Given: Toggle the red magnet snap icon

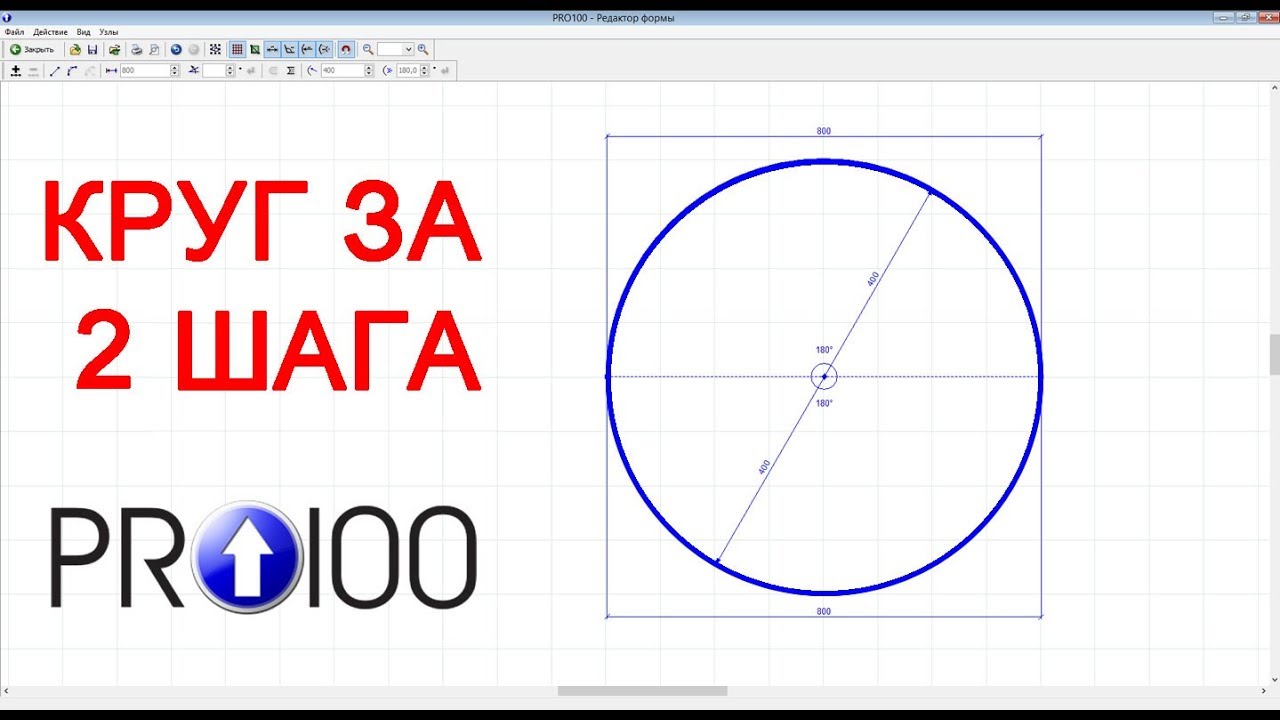Looking at the screenshot, I should point(346,49).
